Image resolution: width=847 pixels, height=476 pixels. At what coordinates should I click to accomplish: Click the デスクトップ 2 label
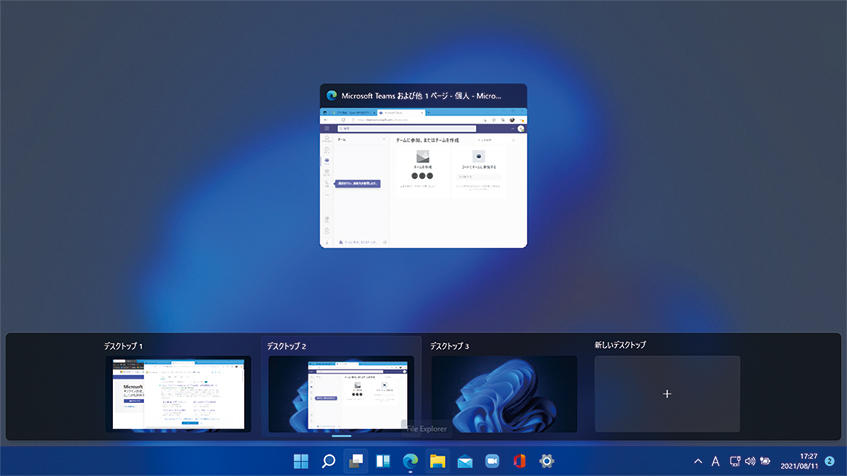[287, 346]
